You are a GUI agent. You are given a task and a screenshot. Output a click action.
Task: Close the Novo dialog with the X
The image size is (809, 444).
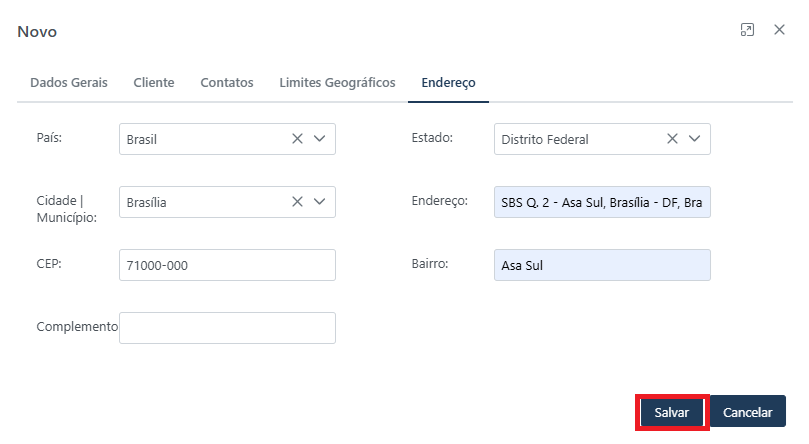[779, 31]
